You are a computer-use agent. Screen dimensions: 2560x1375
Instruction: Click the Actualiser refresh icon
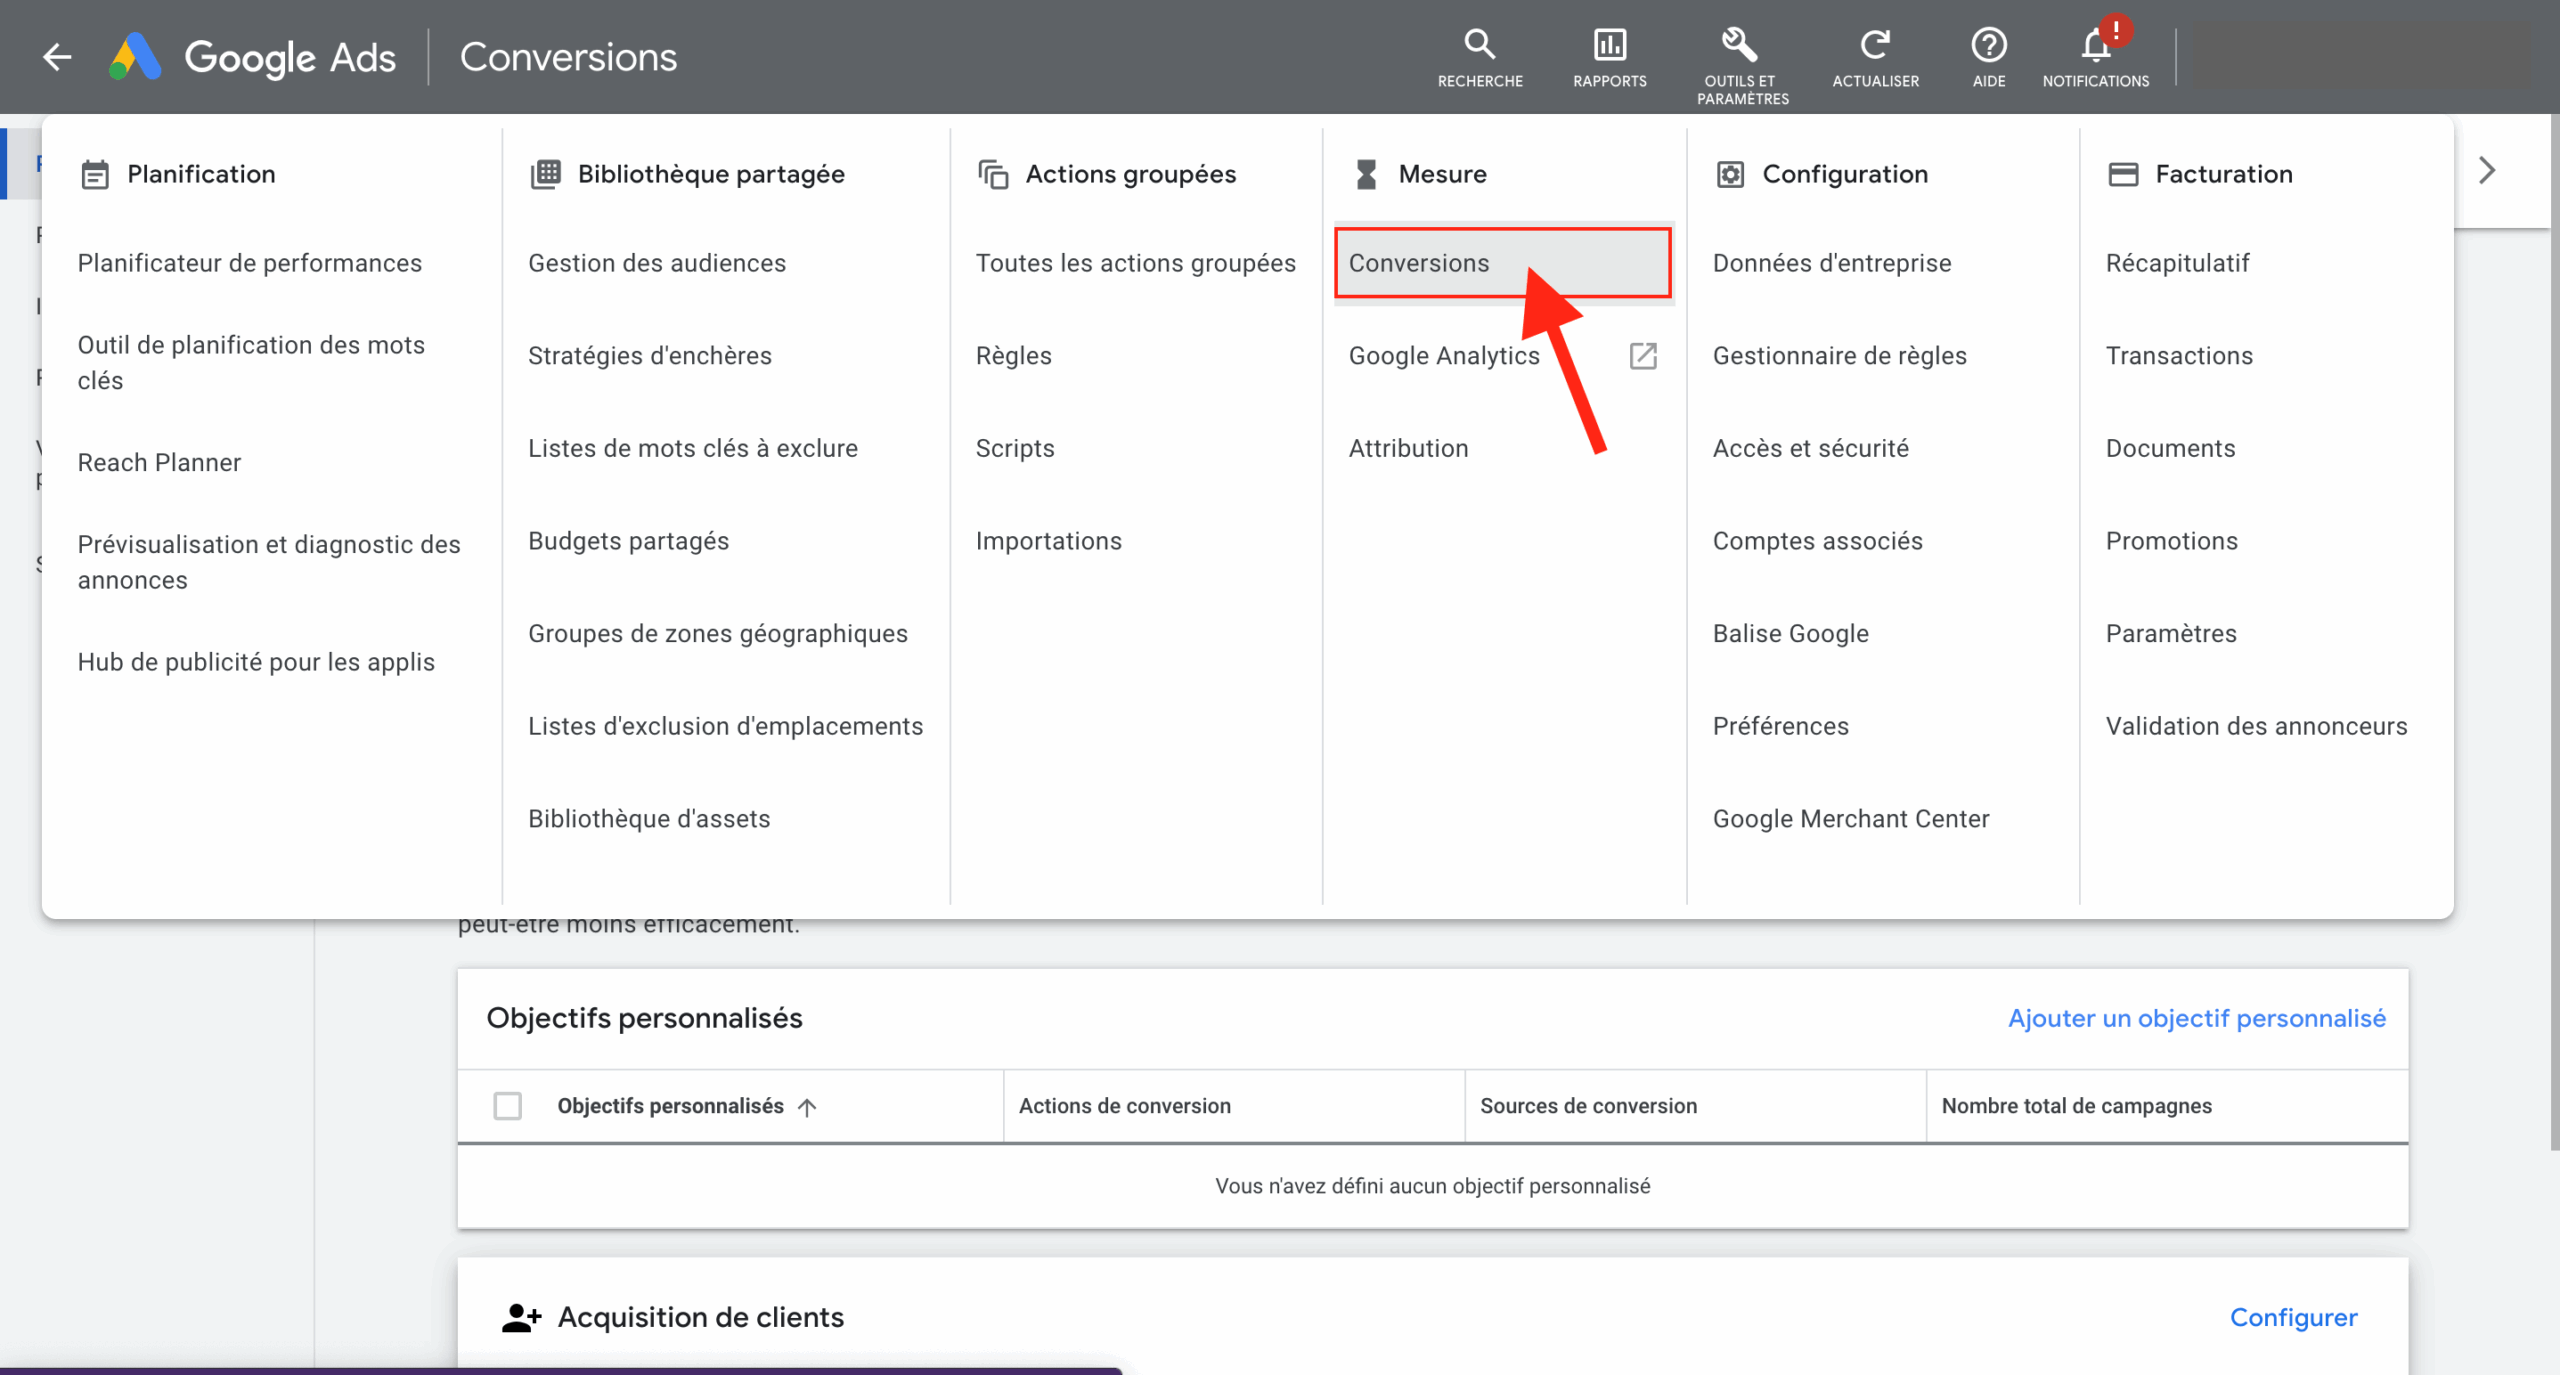pyautogui.click(x=1874, y=45)
